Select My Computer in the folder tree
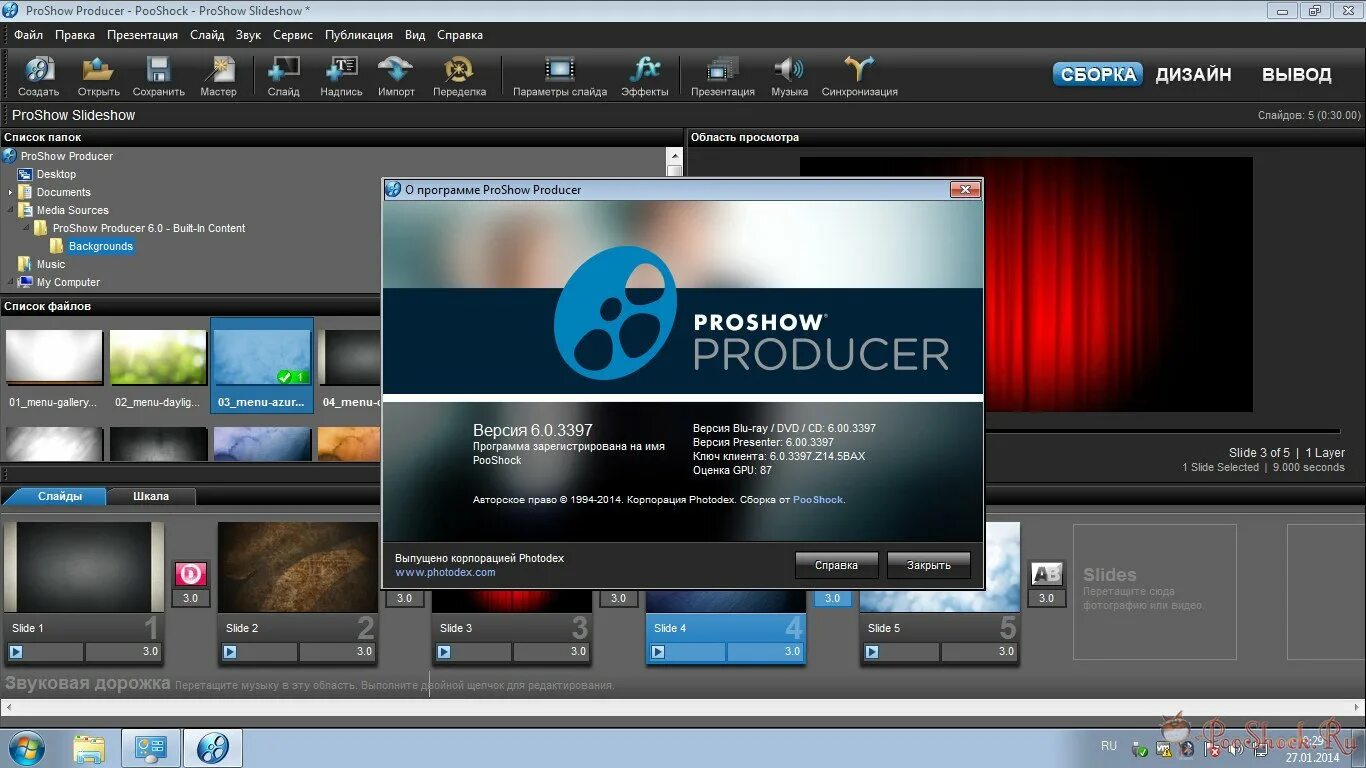Image resolution: width=1366 pixels, height=768 pixels. coord(68,282)
